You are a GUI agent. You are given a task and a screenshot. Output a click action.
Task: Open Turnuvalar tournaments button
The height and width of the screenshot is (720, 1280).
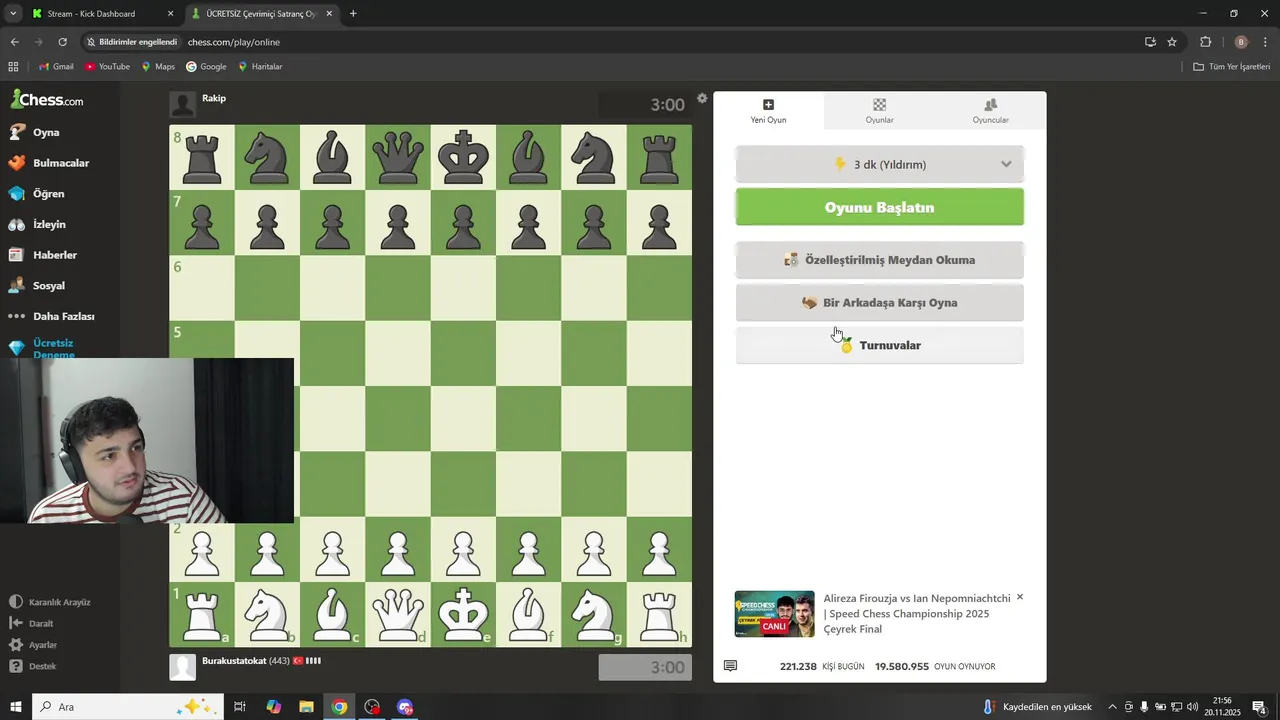[x=880, y=345]
